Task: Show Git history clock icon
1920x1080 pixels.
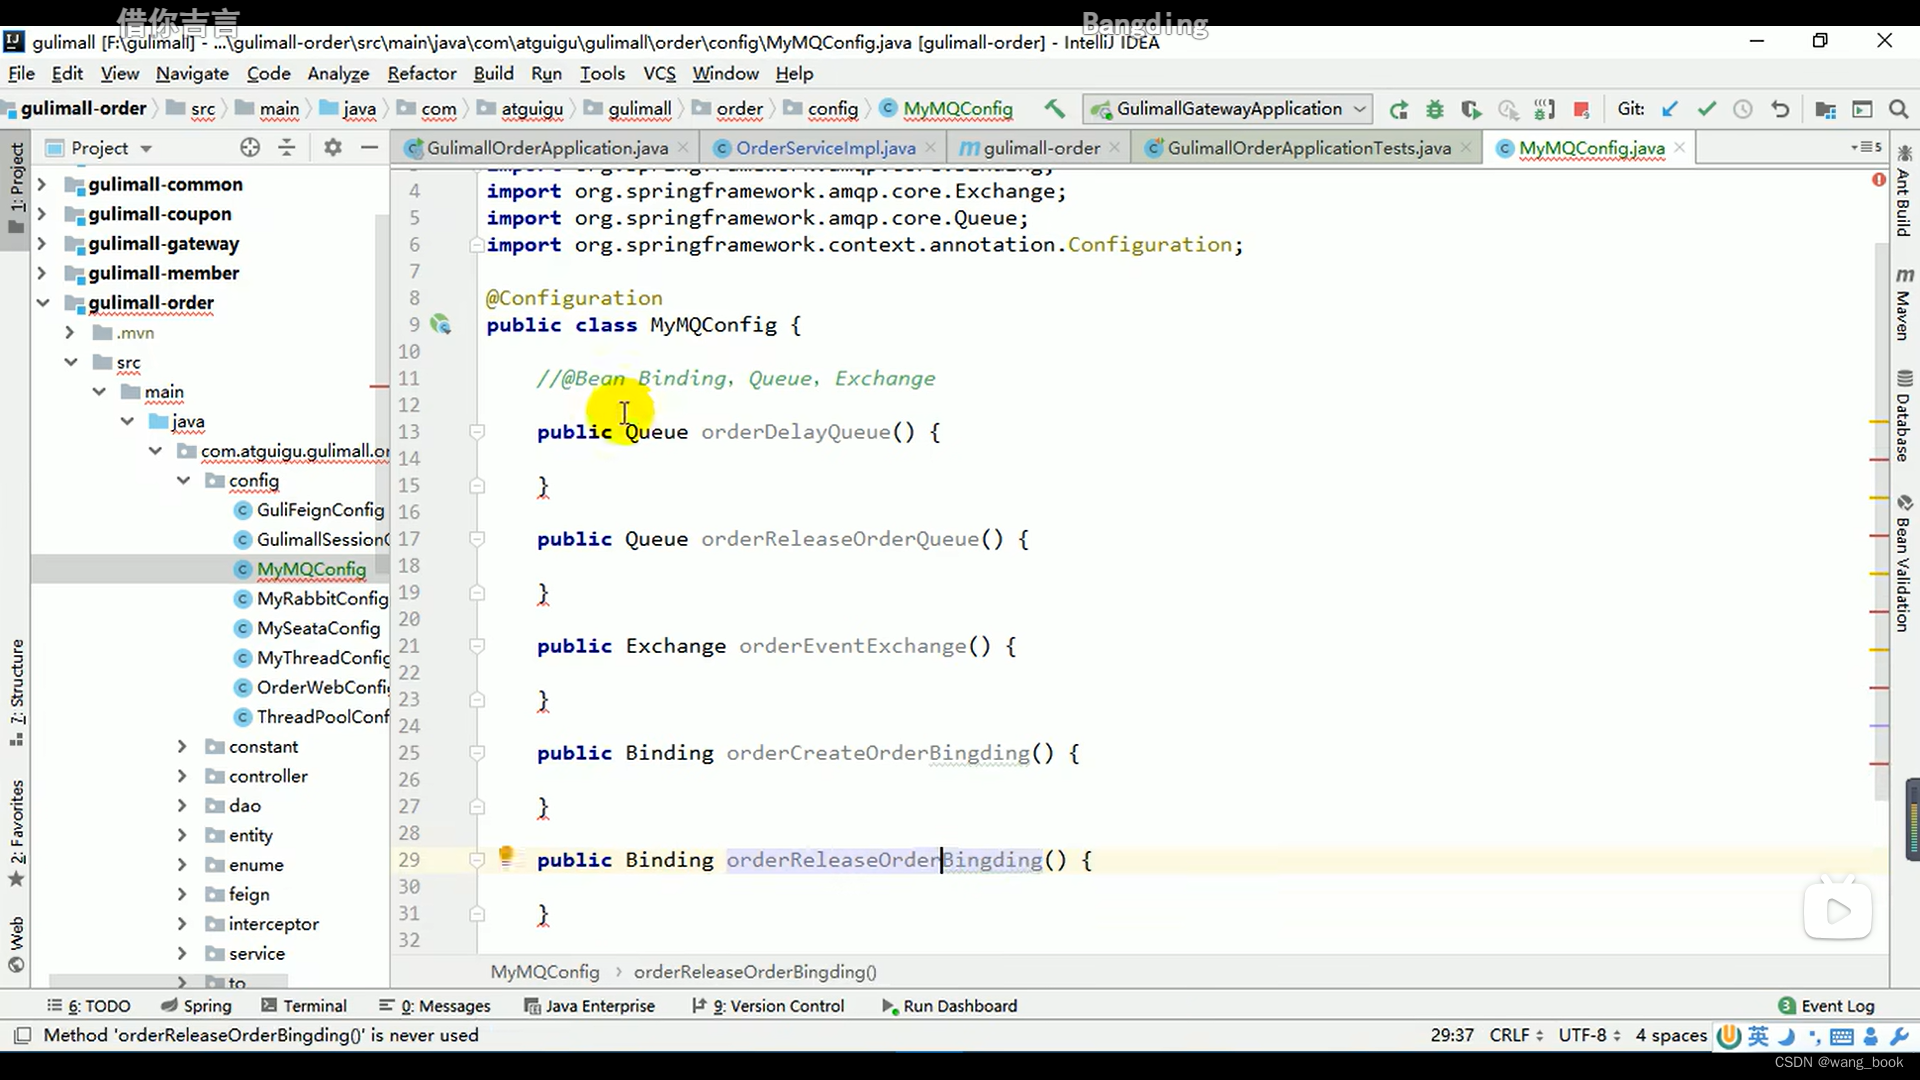Action: click(1743, 109)
